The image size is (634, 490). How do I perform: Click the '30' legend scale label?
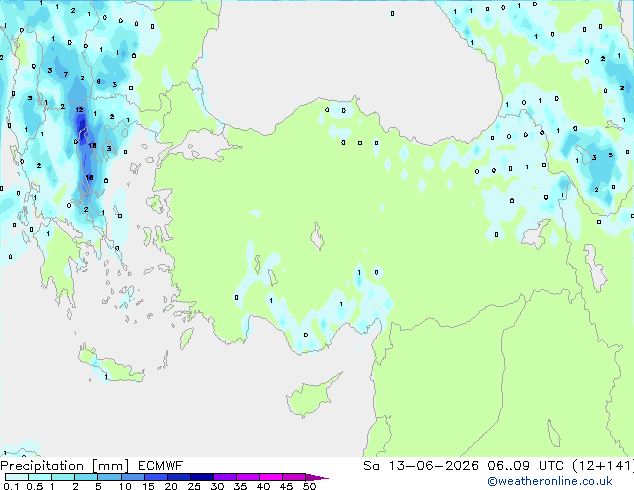tap(217, 486)
